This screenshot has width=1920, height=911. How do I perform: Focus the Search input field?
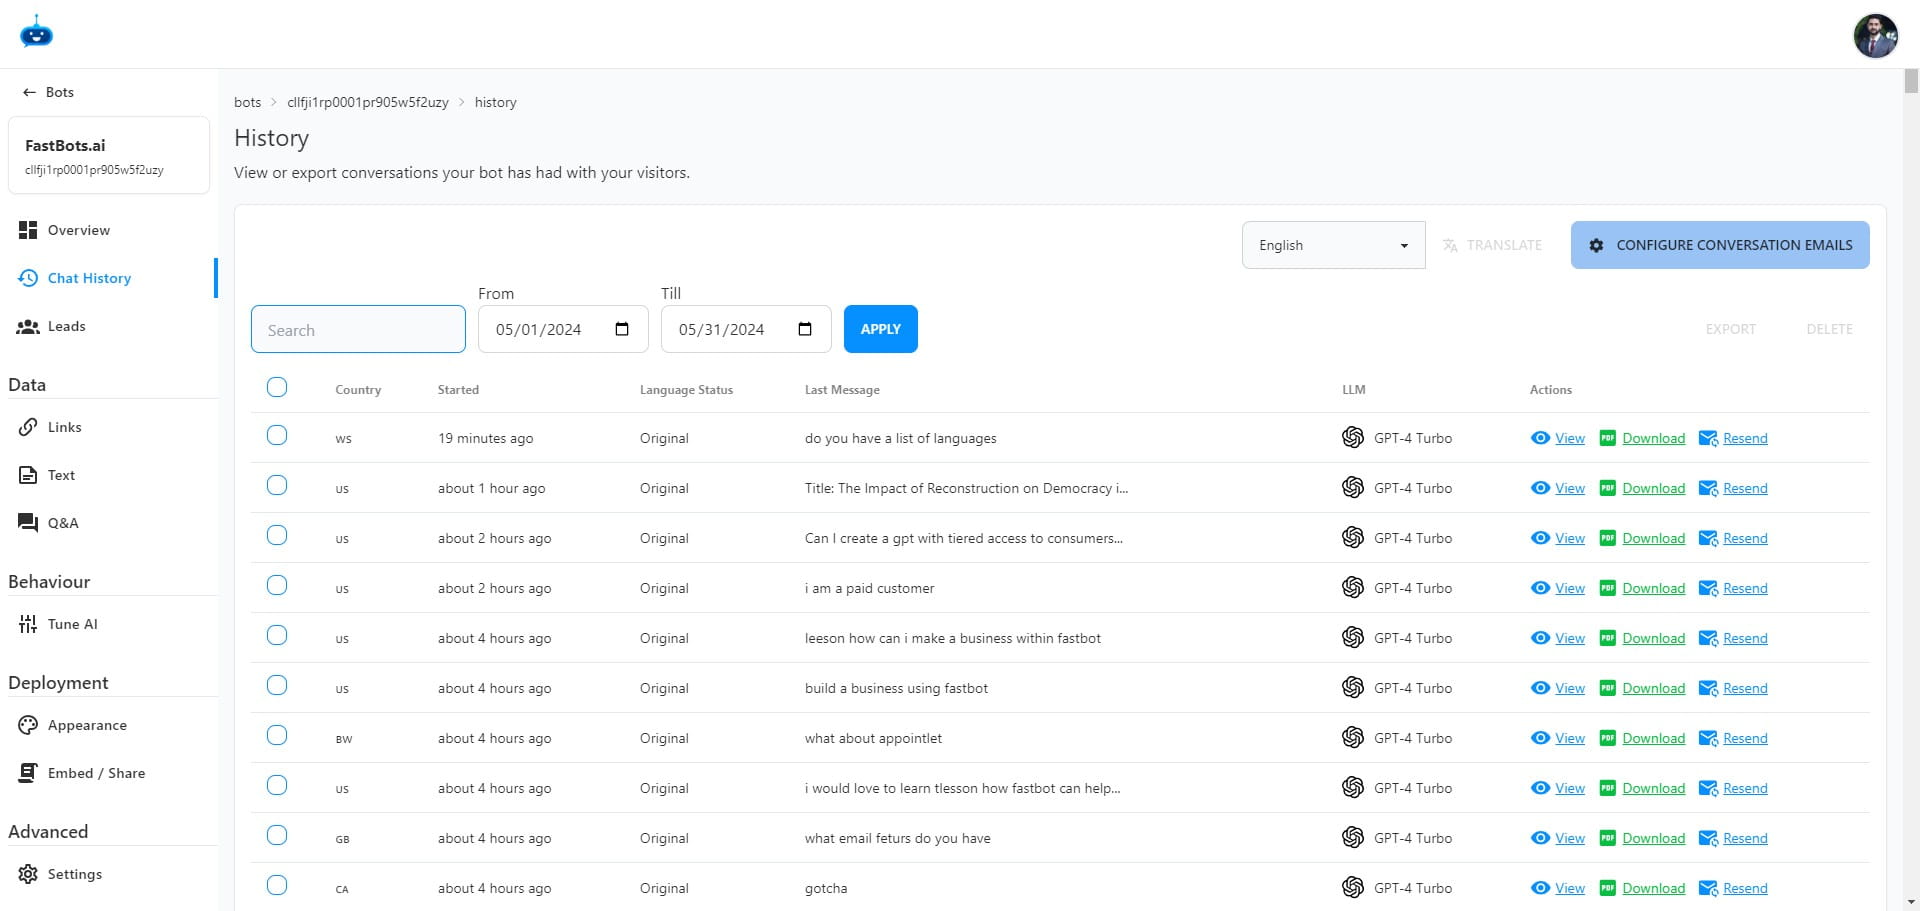[358, 329]
